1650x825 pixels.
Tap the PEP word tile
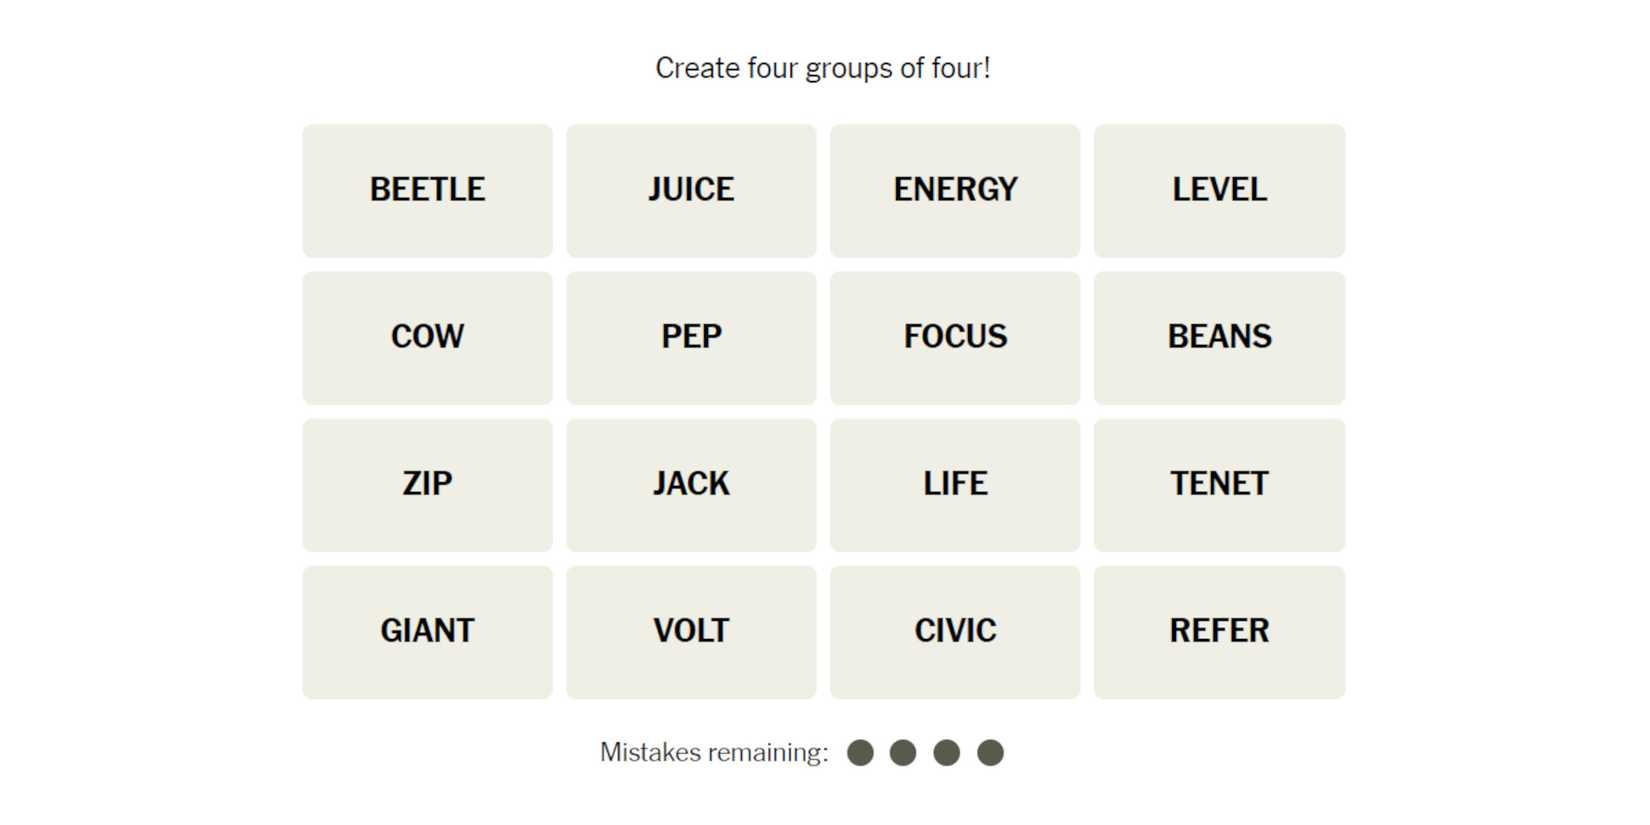point(691,337)
